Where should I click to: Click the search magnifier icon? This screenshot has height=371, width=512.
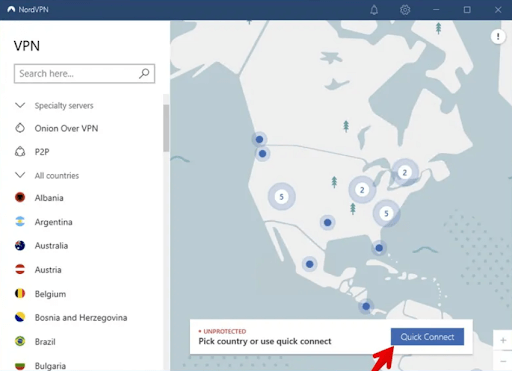tap(144, 73)
